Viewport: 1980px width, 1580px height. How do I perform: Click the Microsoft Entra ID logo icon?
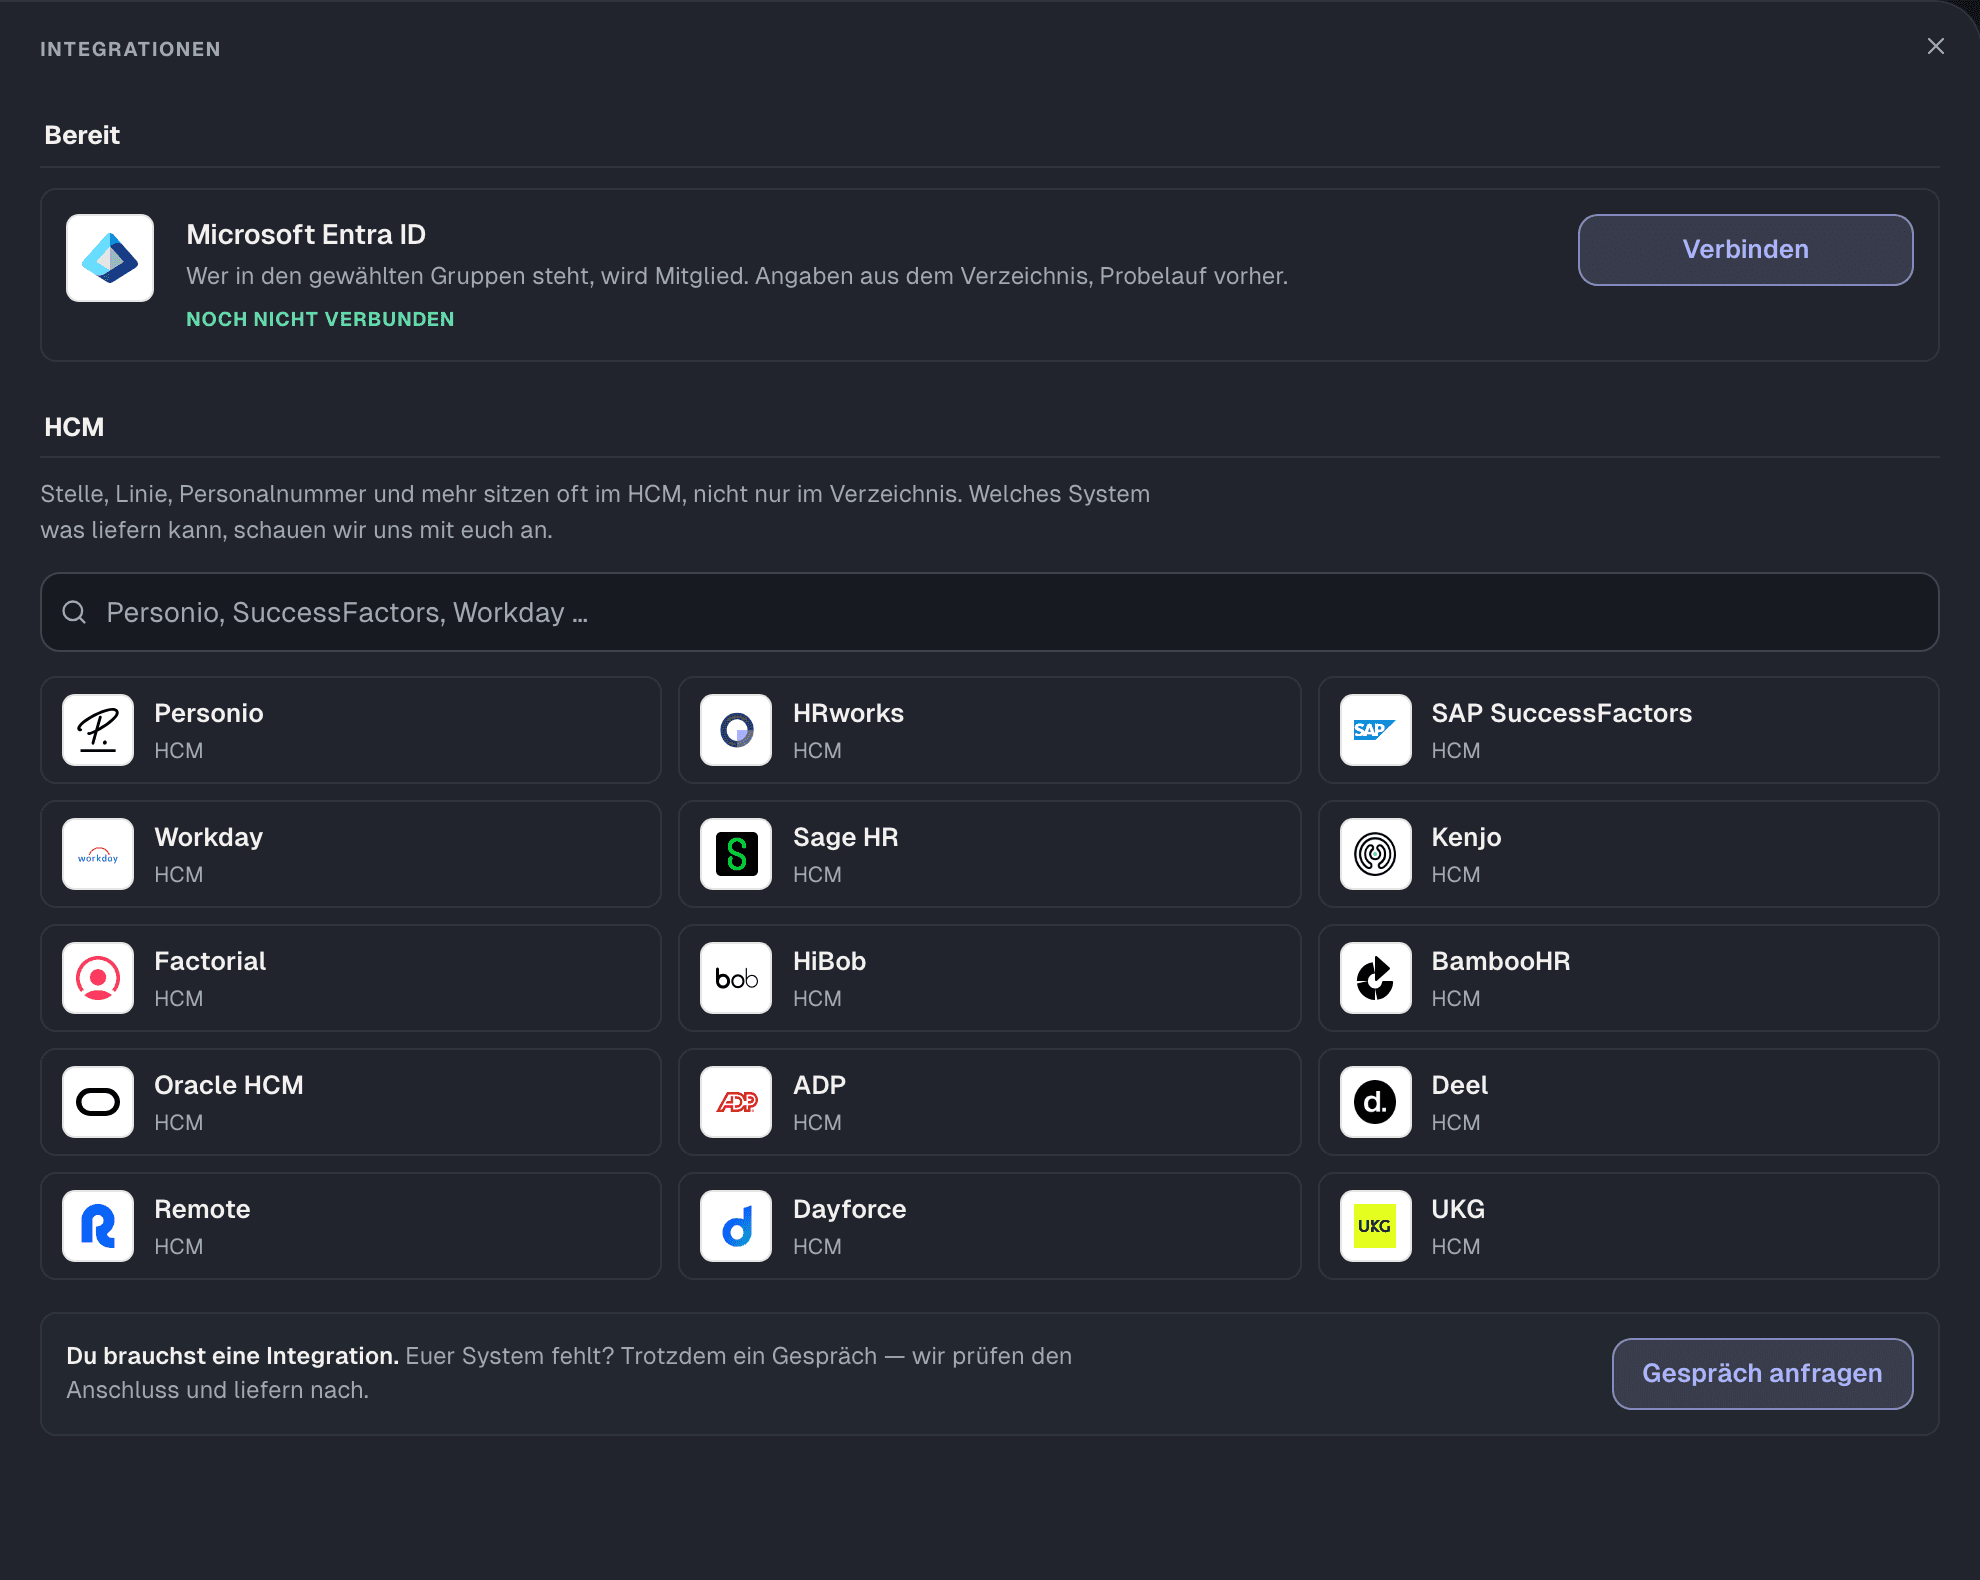110,258
